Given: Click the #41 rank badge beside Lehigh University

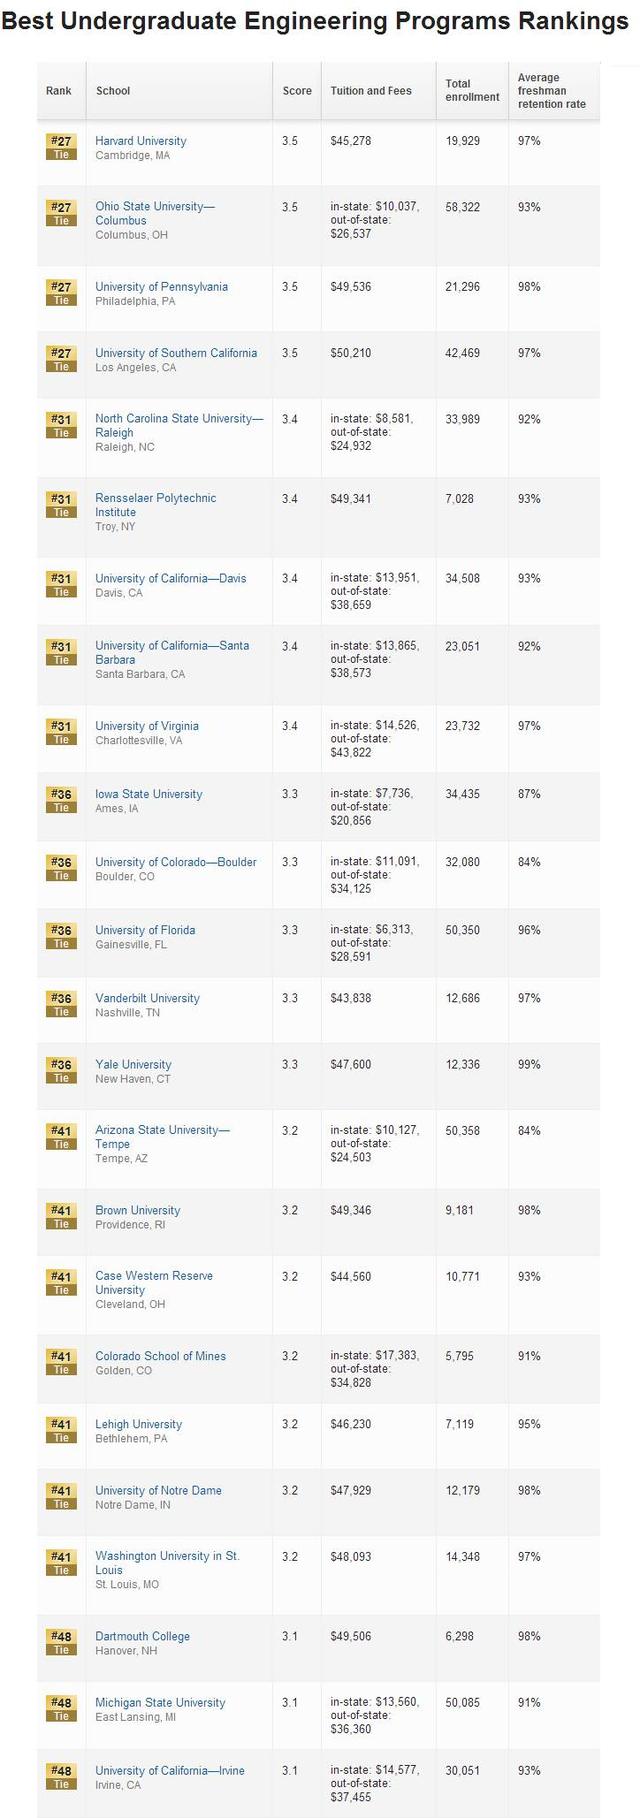Looking at the screenshot, I should (x=61, y=1430).
